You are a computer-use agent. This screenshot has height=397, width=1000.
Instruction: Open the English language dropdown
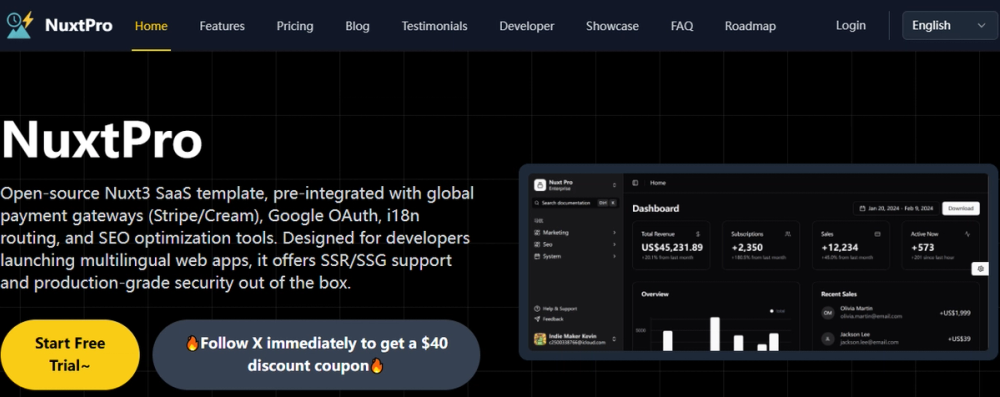coord(950,26)
